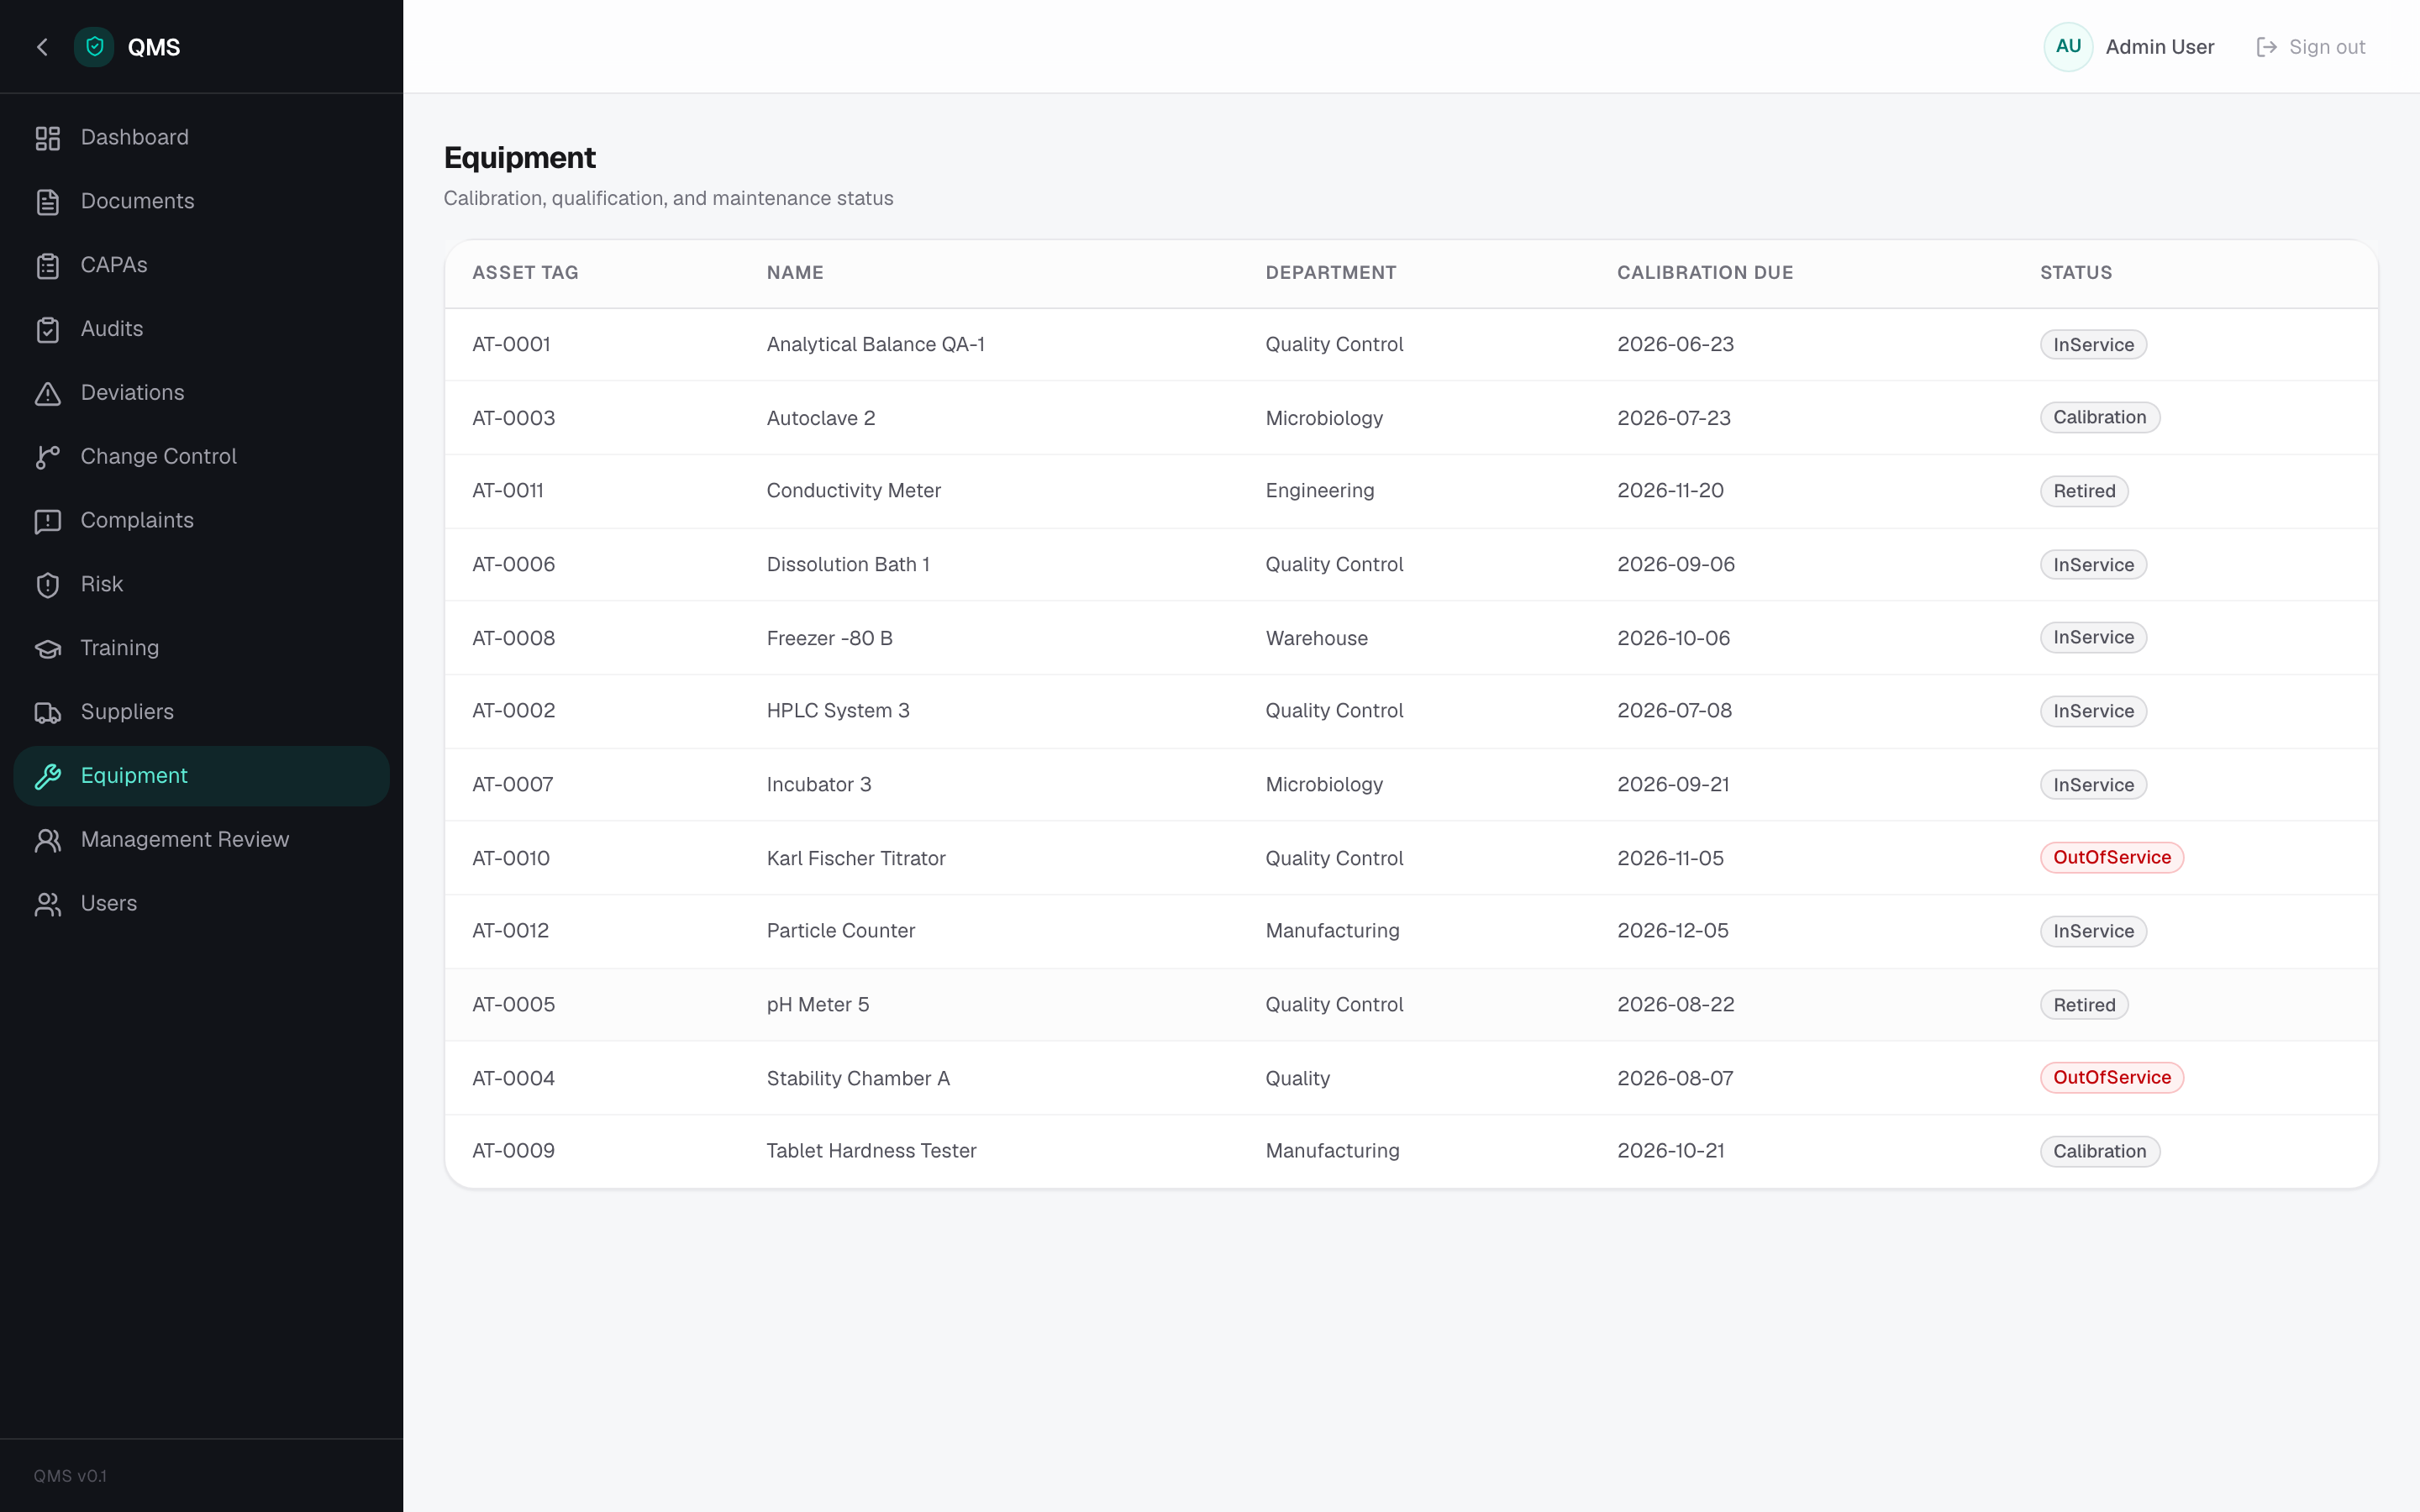Click OutOfService badge for Stability Chamber A
The image size is (2420, 1512).
[x=2111, y=1077]
